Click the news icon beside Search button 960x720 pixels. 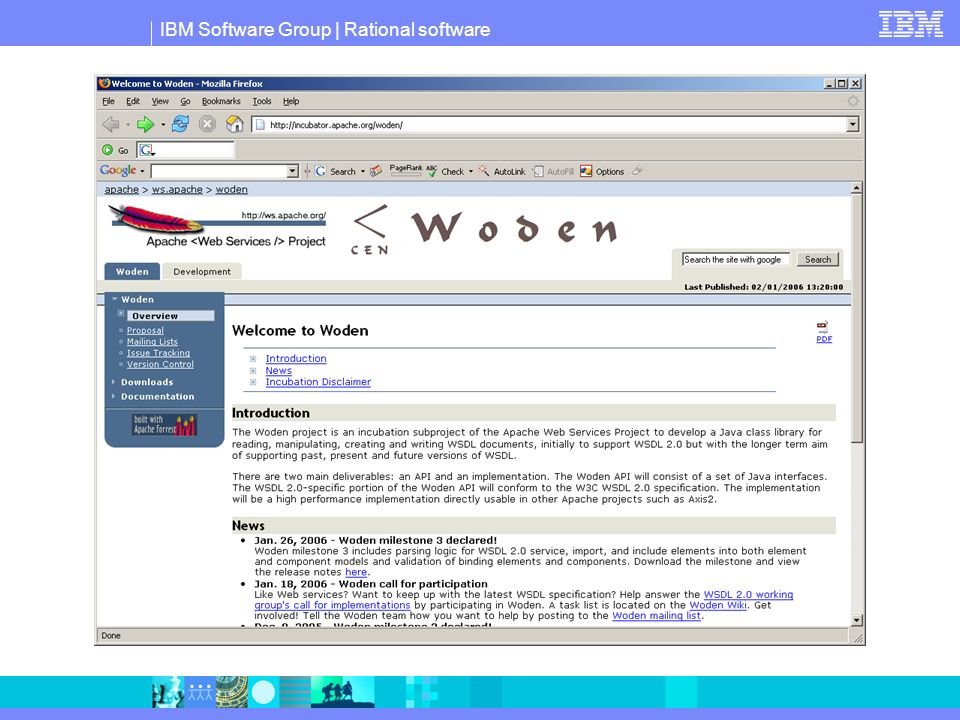pyautogui.click(x=376, y=171)
